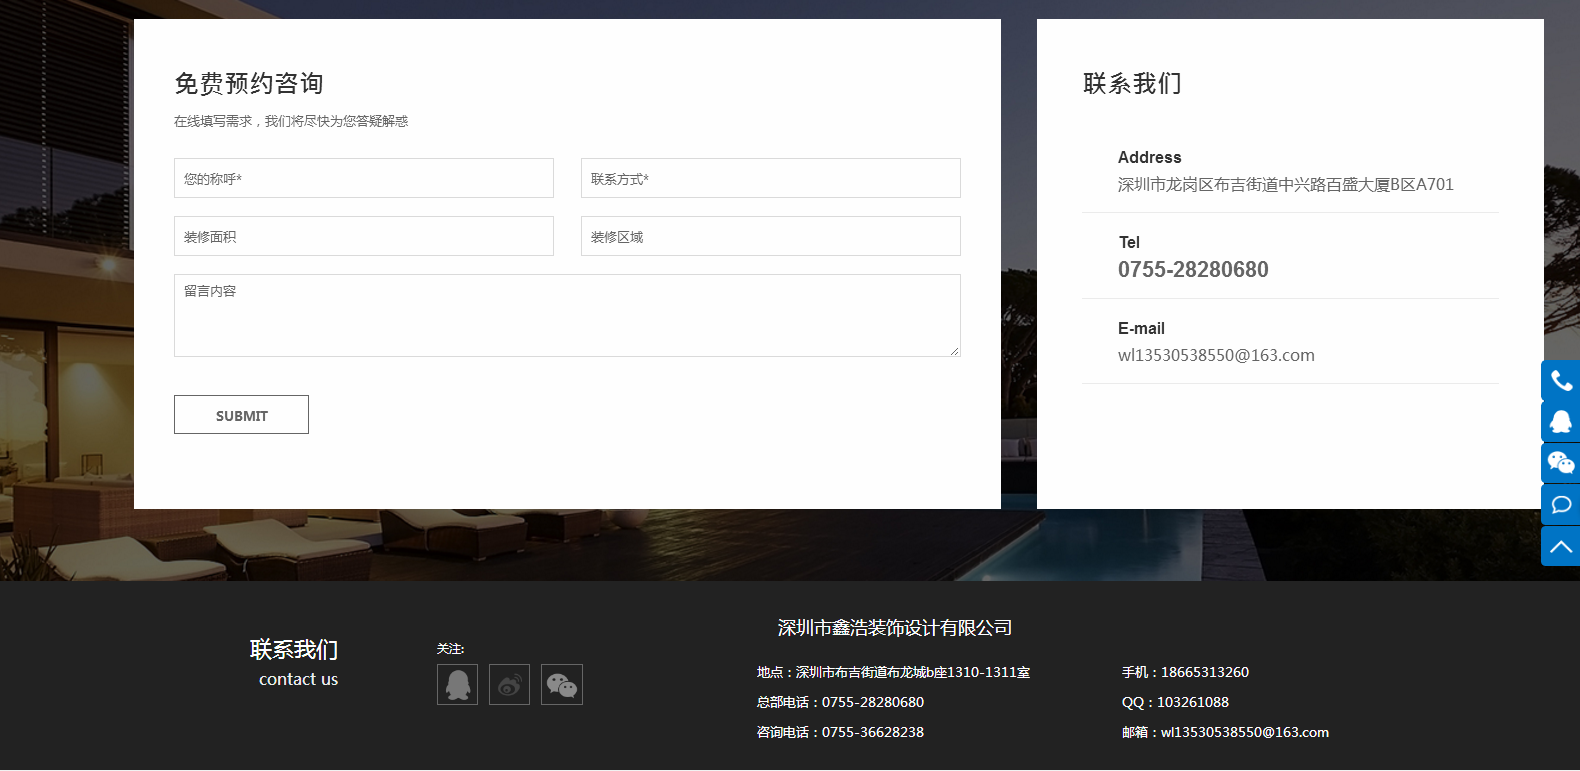Click the footer QQ follow icon
Screen dimensions: 1580x771
point(457,685)
